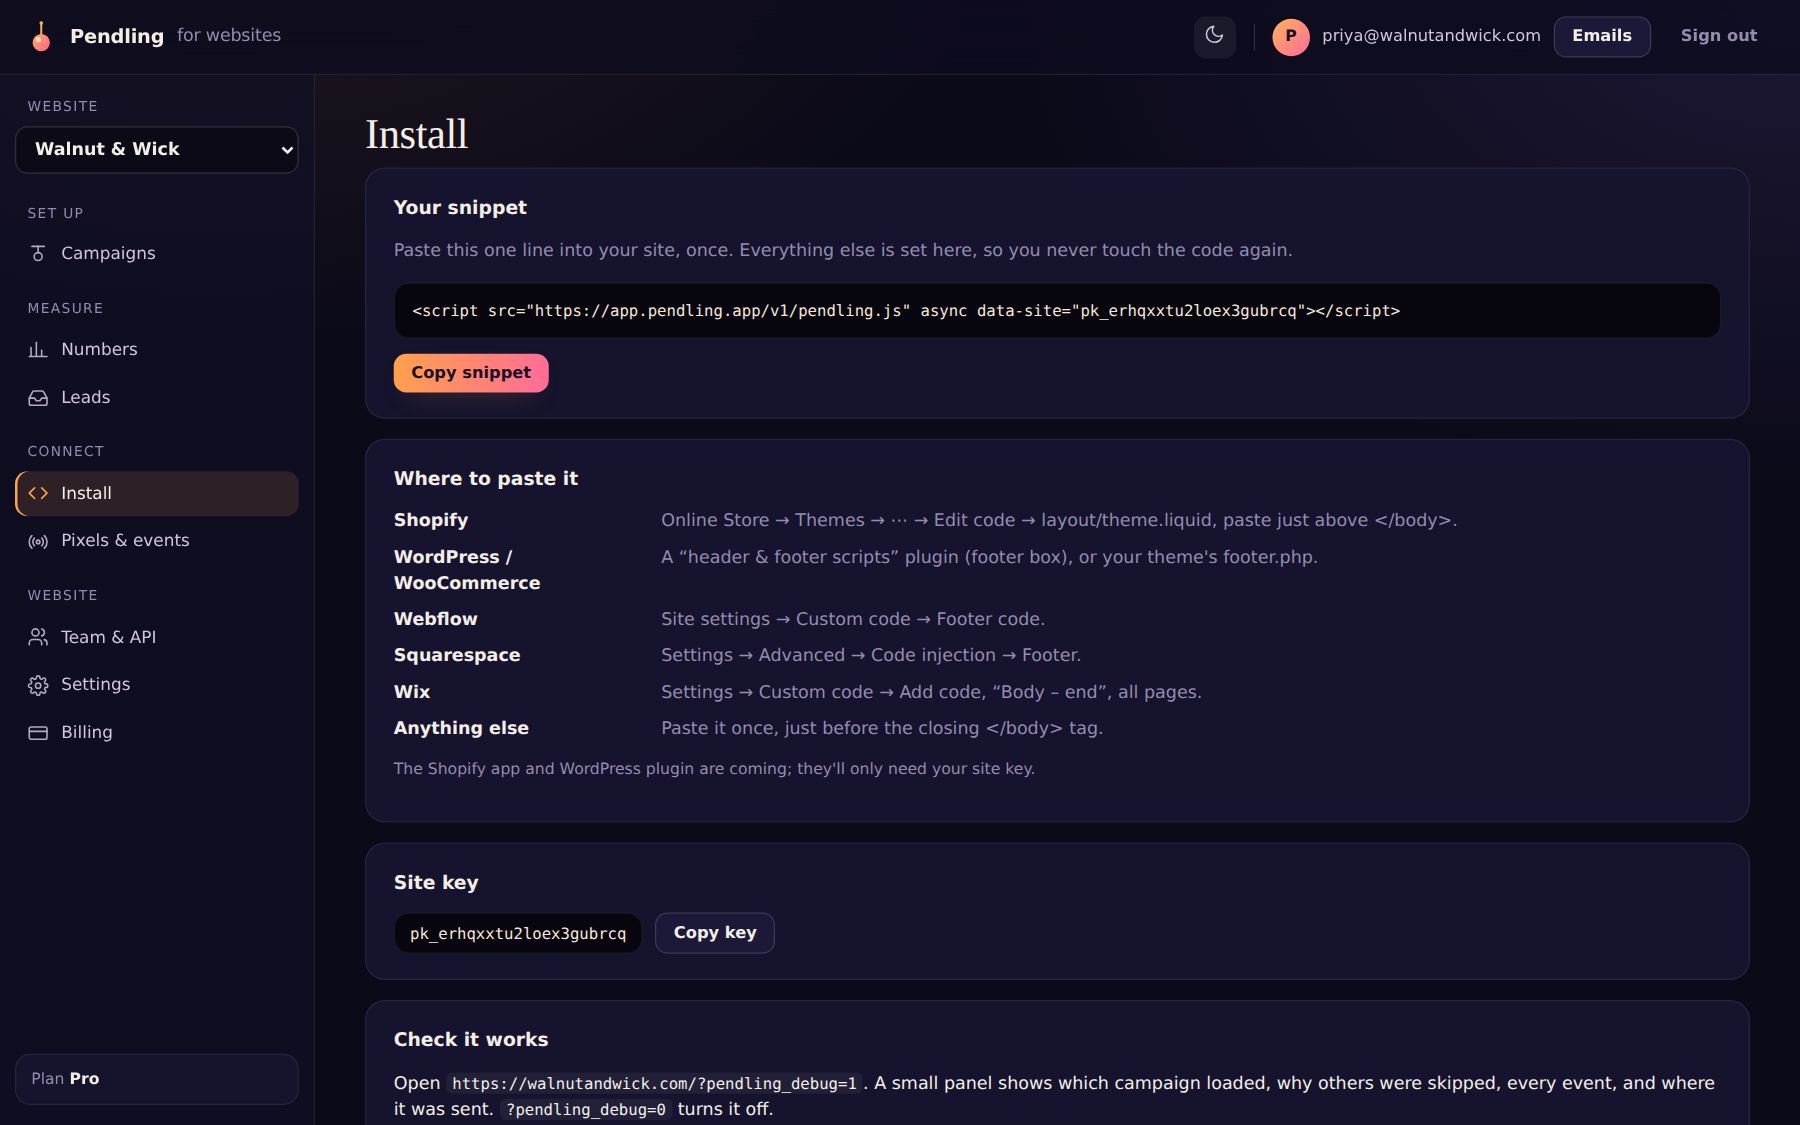Click the Install code brackets icon
1800x1125 pixels.
pos(38,493)
